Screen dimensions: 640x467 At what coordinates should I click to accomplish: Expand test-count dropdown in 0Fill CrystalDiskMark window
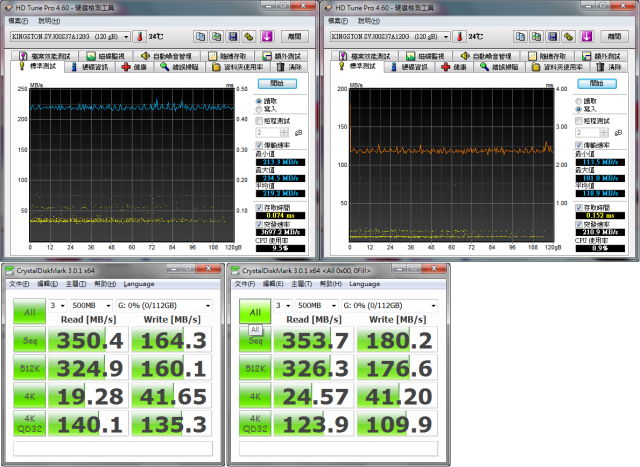point(288,305)
